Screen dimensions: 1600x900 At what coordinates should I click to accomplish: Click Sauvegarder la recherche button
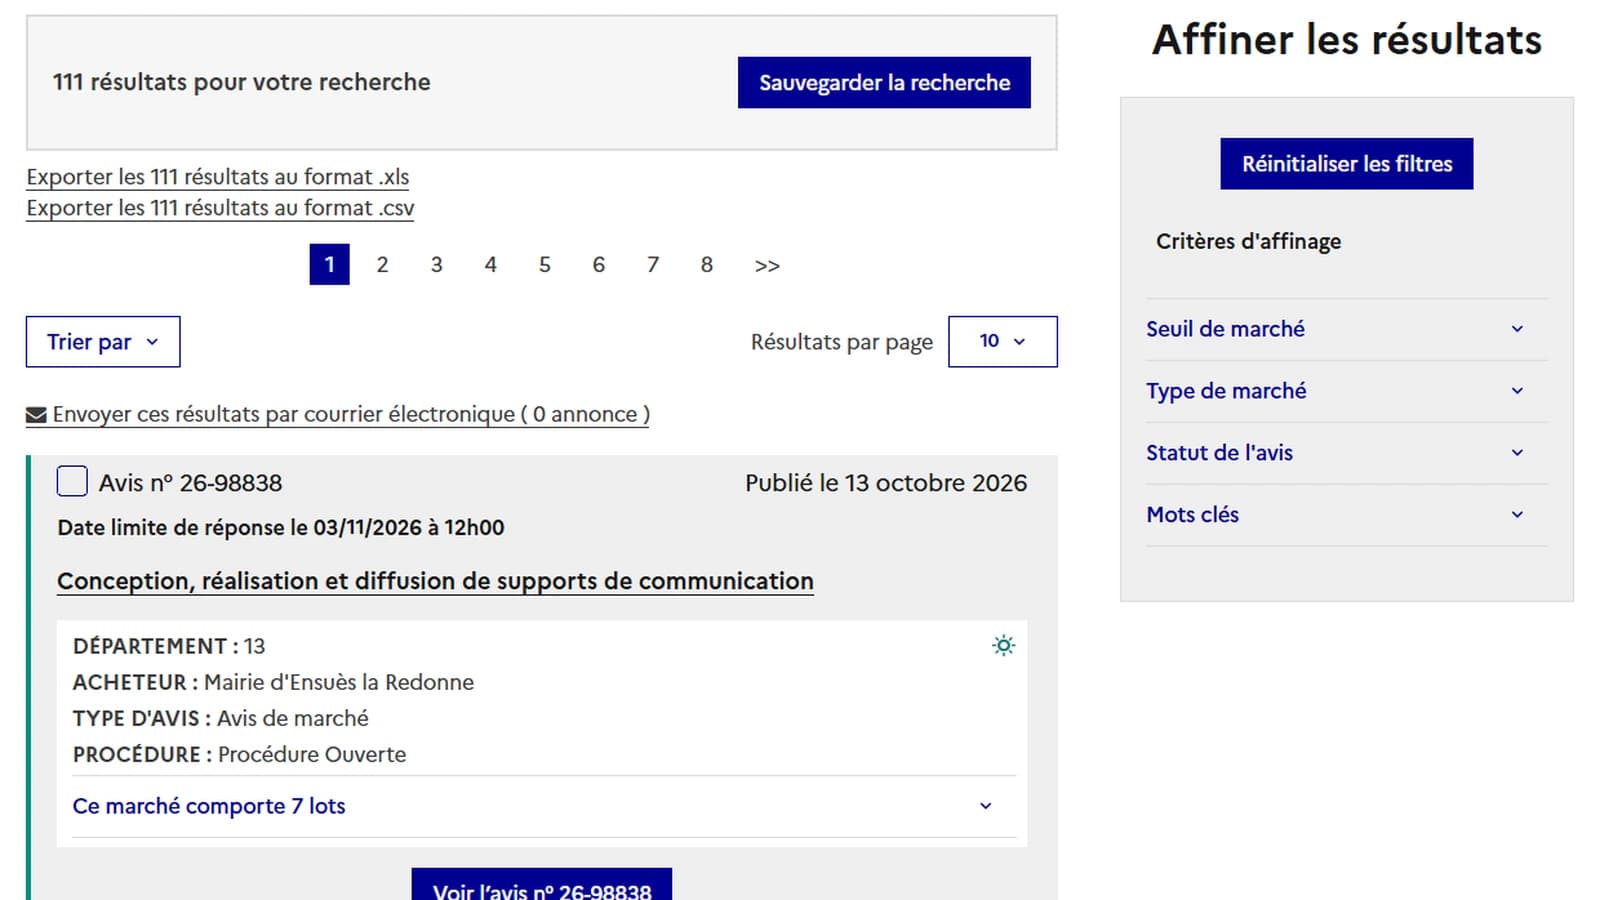tap(884, 83)
